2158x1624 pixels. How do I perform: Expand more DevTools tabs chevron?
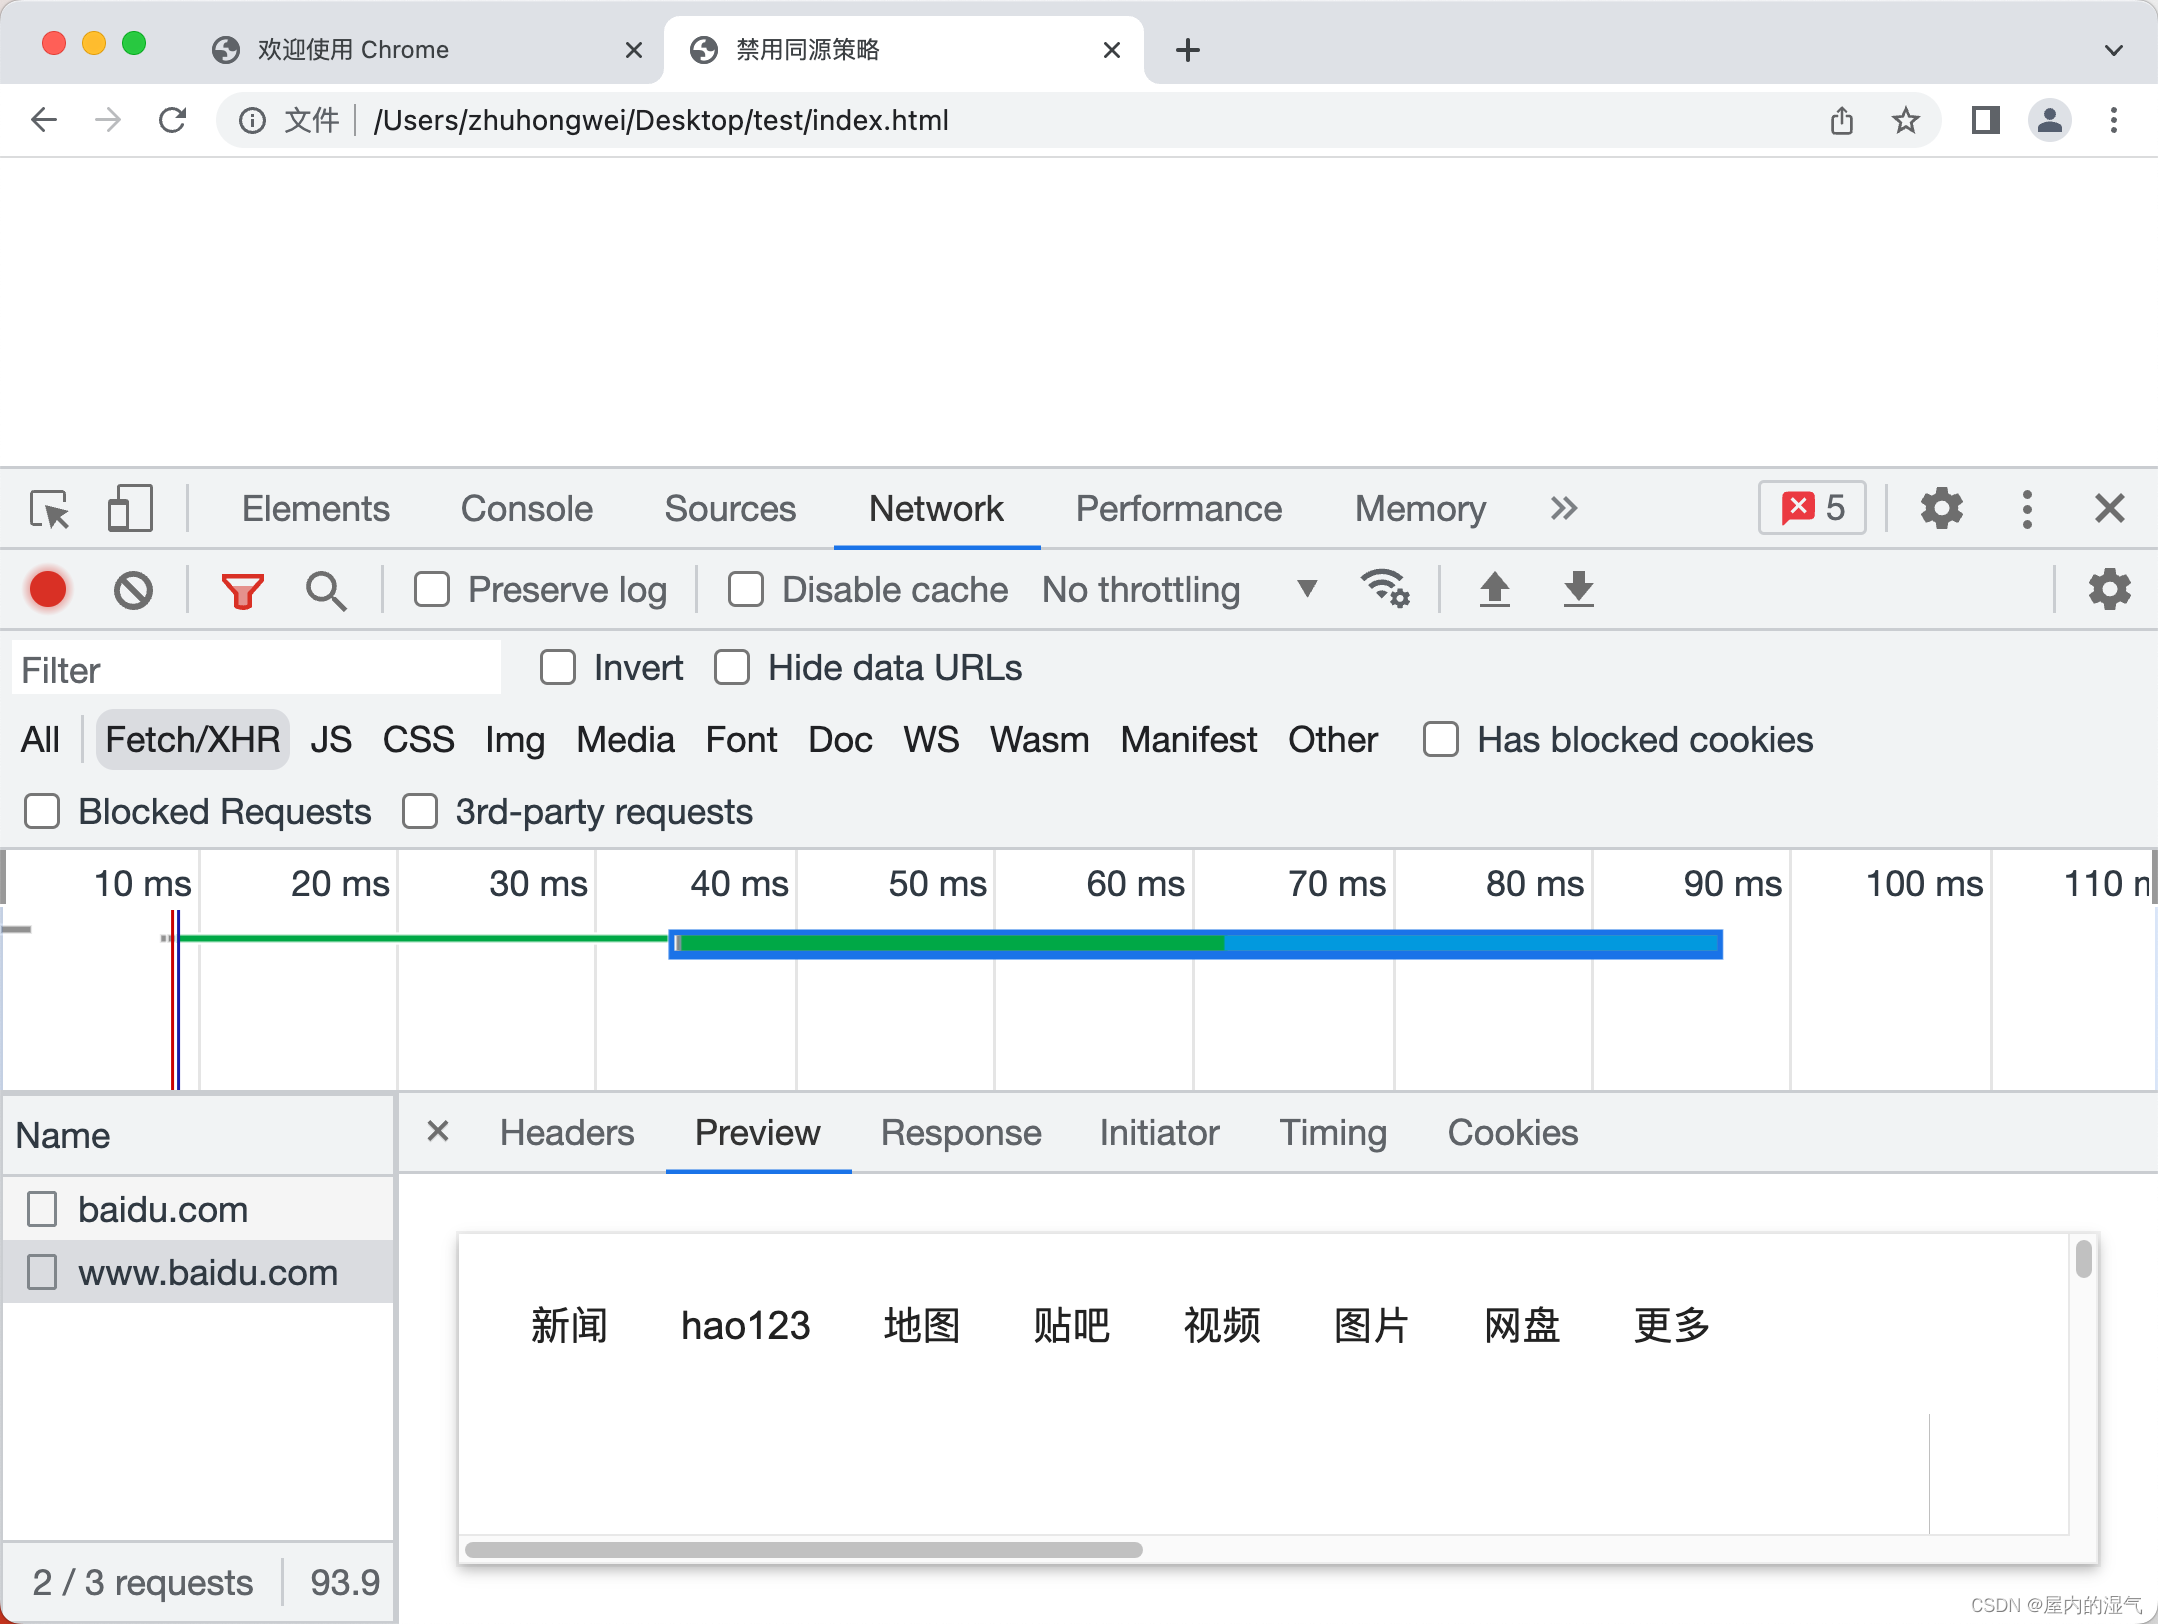(1564, 509)
